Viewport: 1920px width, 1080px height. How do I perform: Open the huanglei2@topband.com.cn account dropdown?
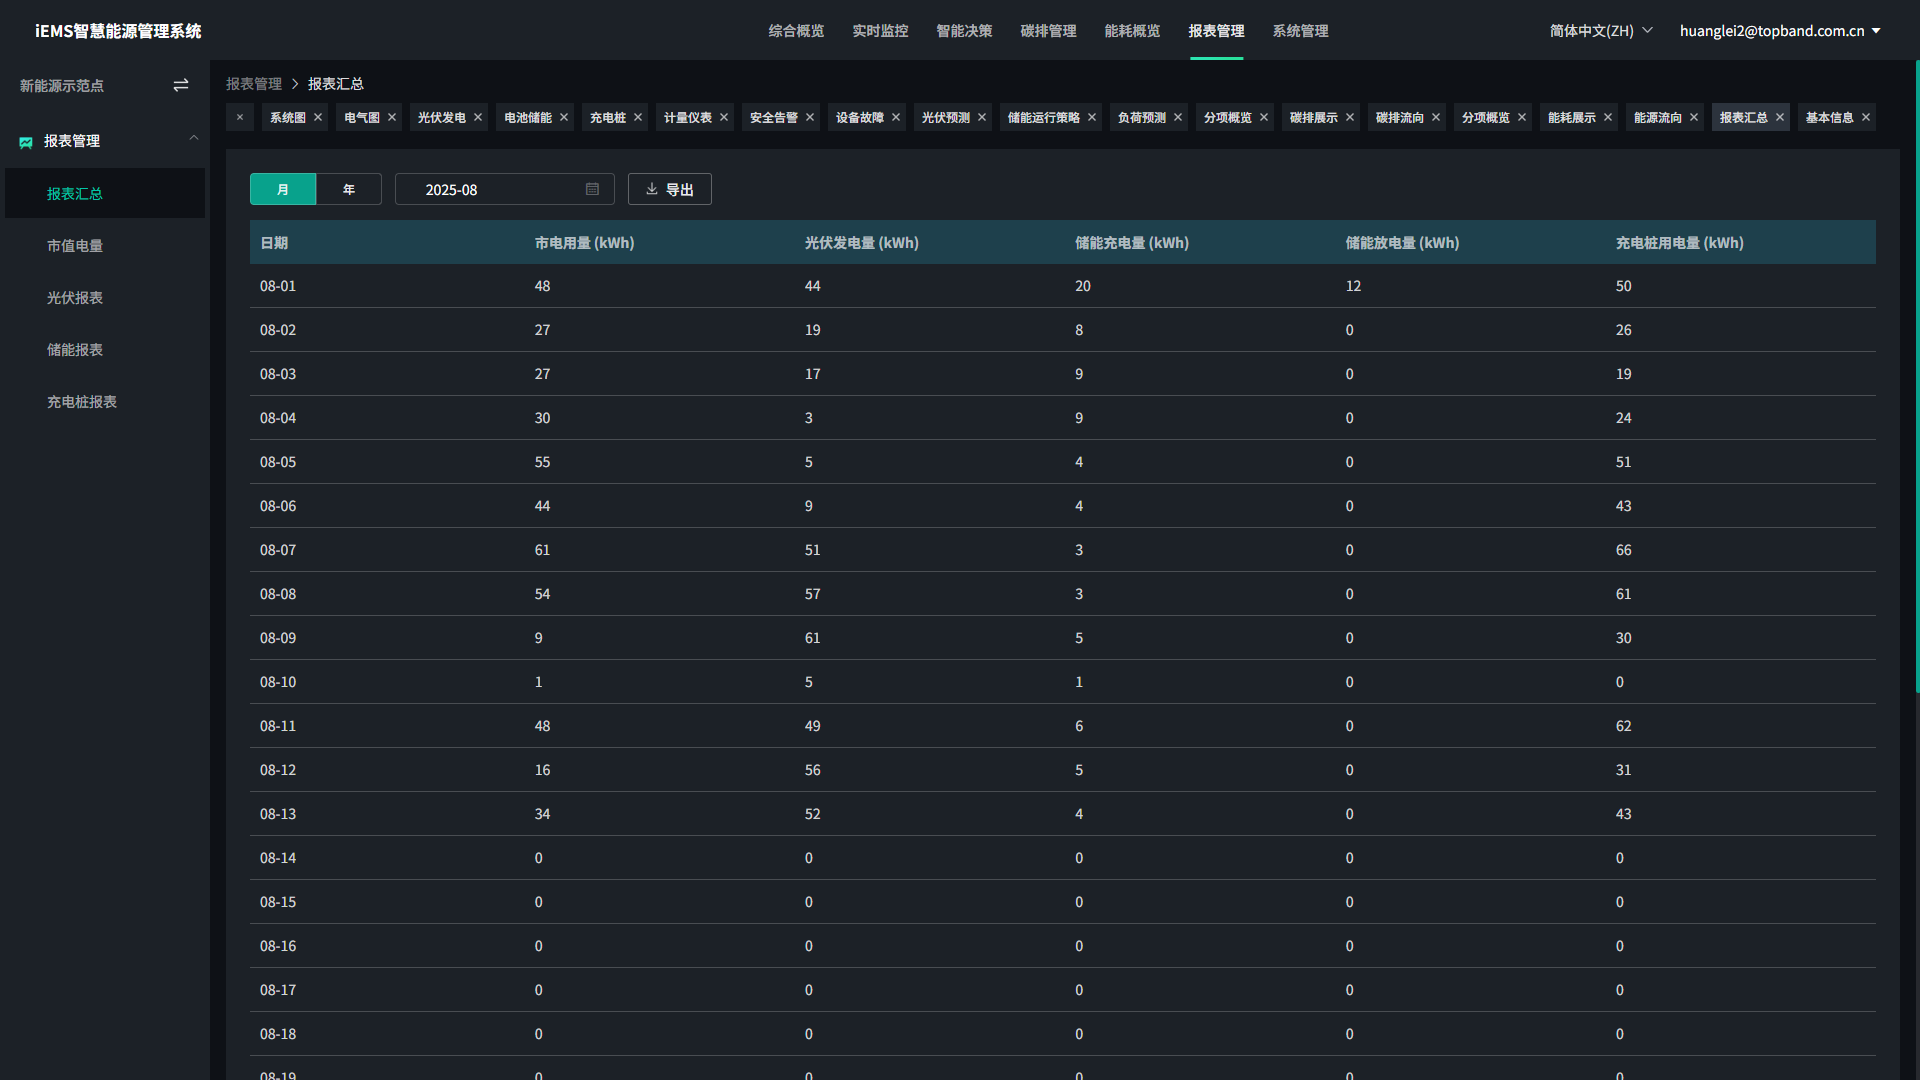coord(1780,31)
